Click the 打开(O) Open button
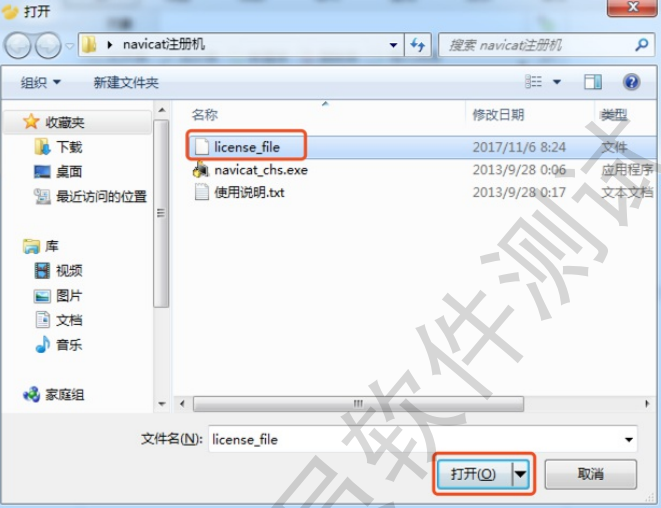 474,474
